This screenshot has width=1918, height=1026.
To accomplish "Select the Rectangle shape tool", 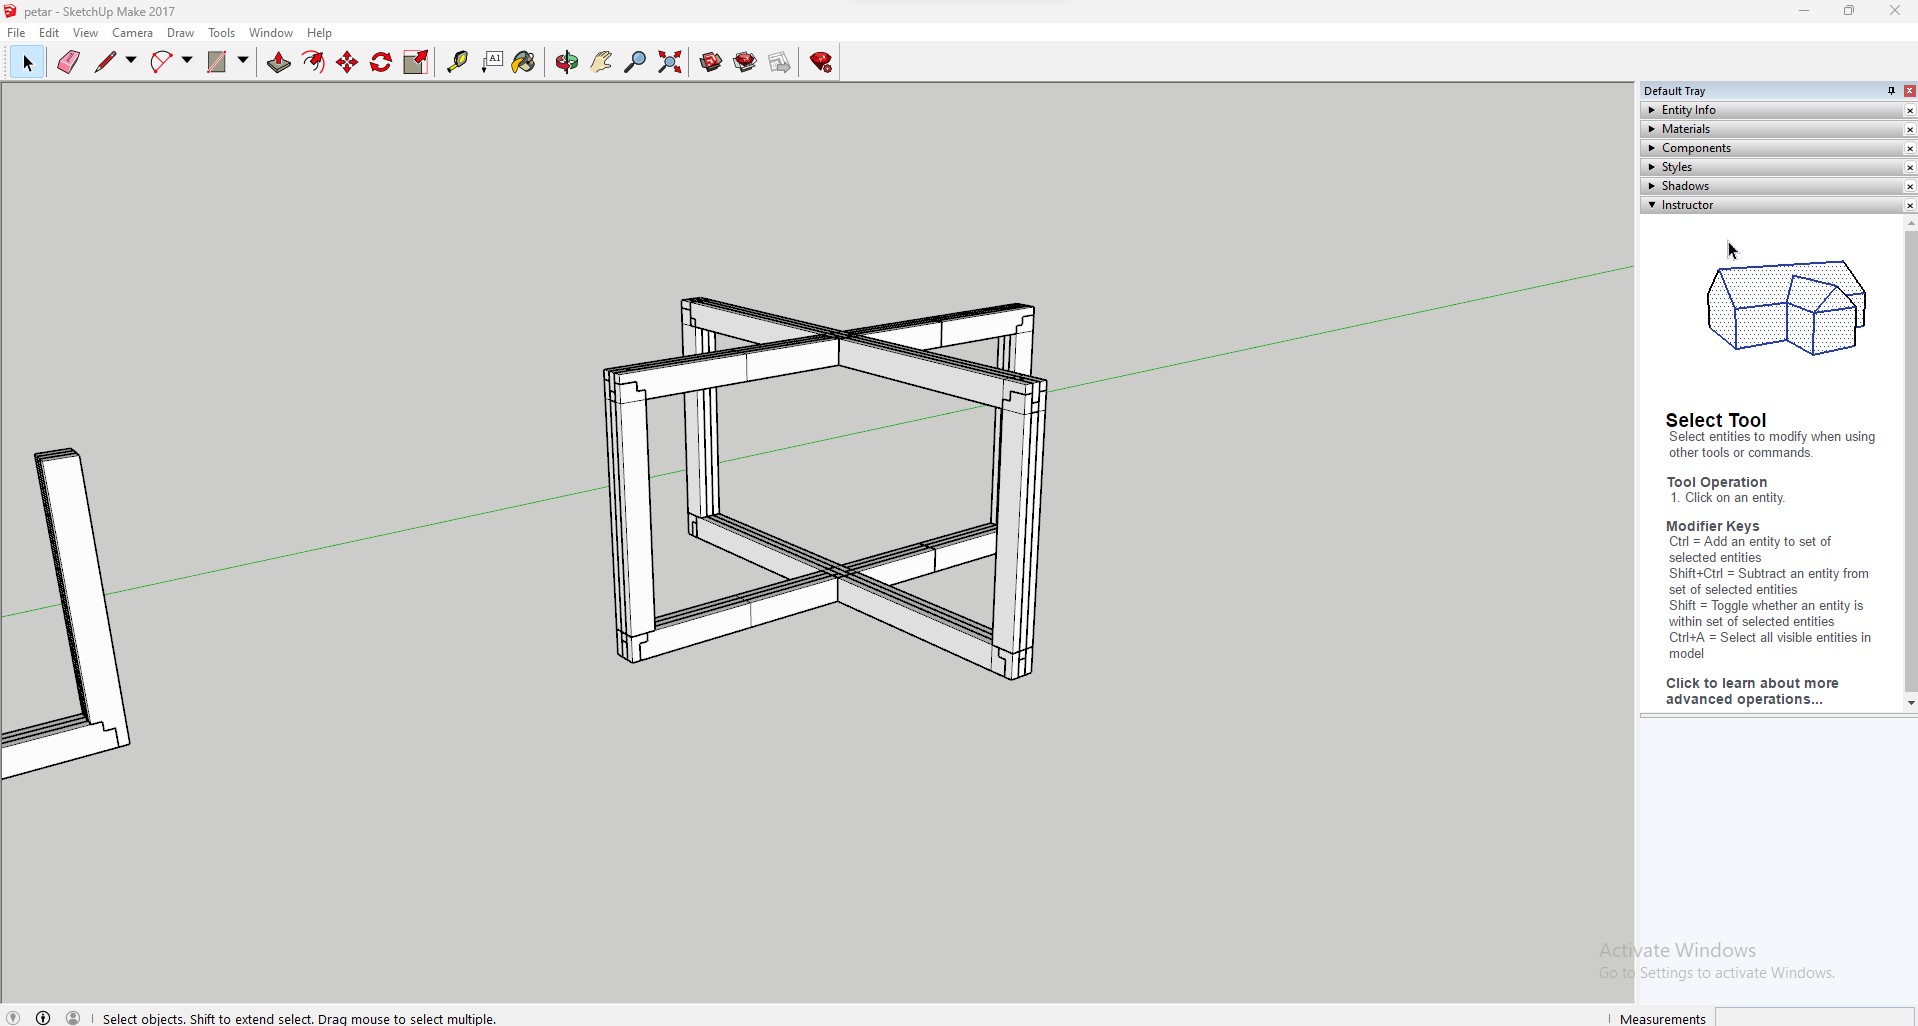I will point(217,63).
